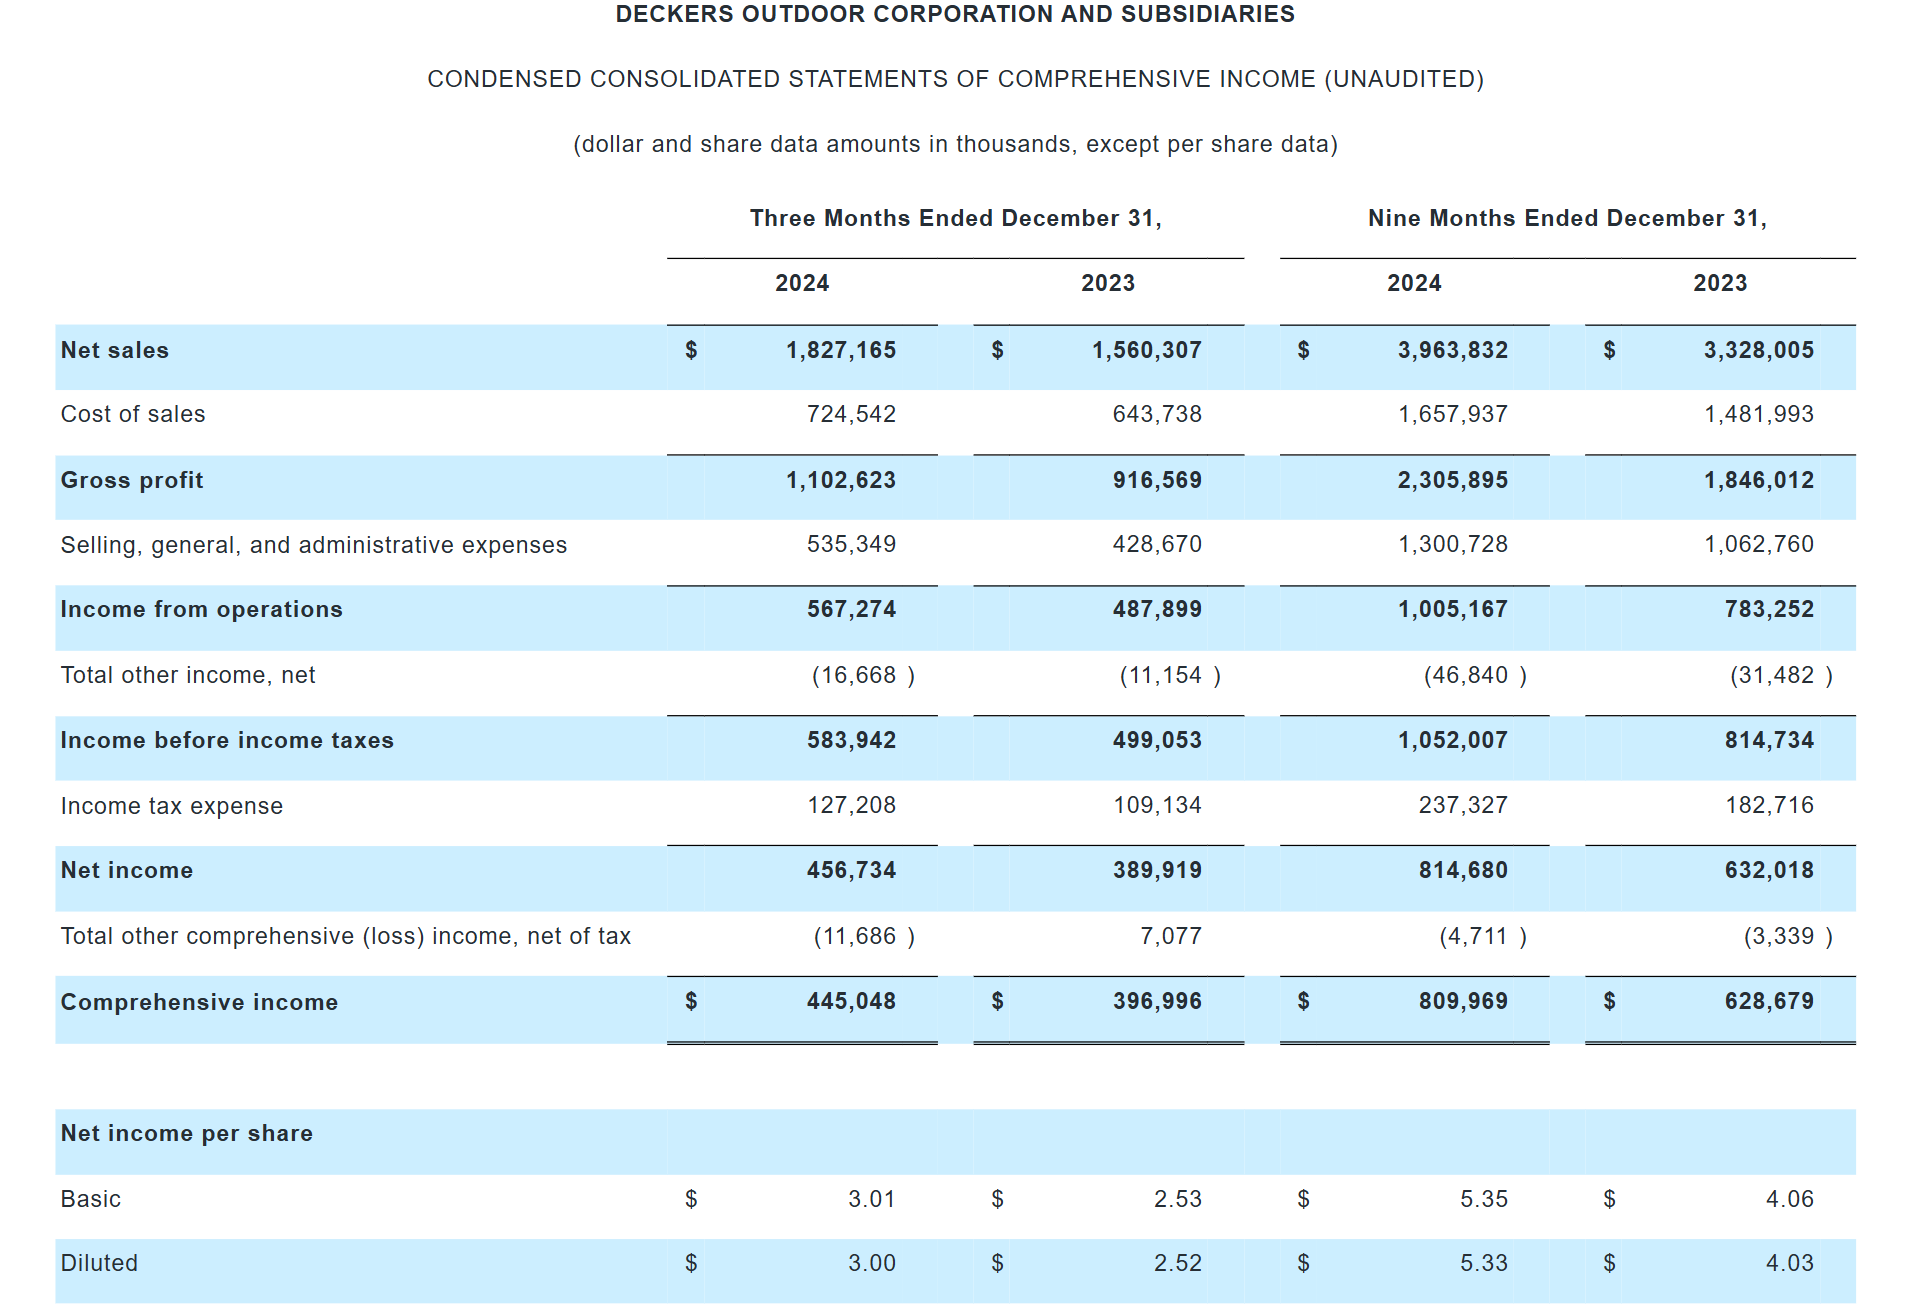This screenshot has height=1307, width=1918.
Task: Click the cost value 643,738
Action: (x=1158, y=414)
